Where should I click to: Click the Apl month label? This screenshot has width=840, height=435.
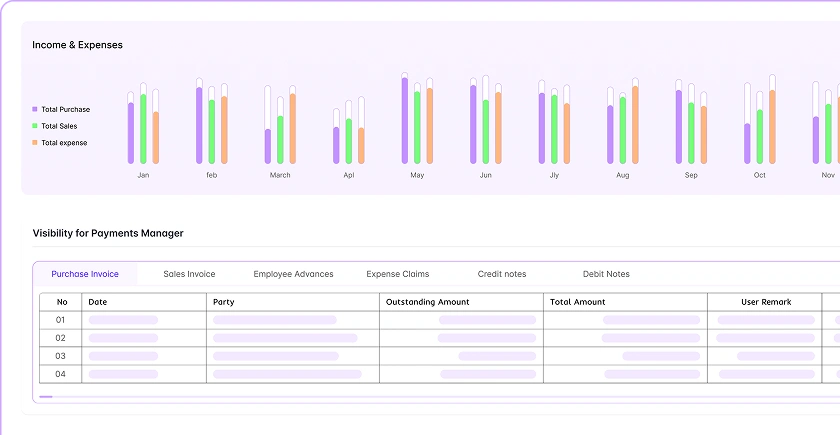click(x=349, y=175)
